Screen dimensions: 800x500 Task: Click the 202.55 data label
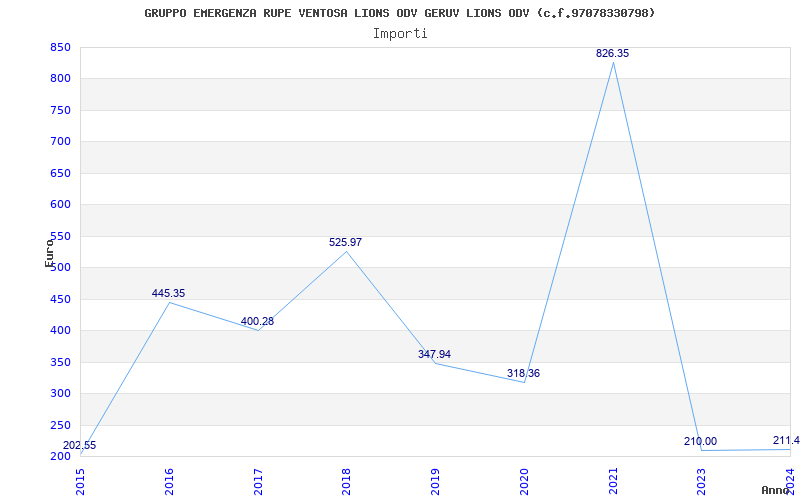[x=80, y=445]
